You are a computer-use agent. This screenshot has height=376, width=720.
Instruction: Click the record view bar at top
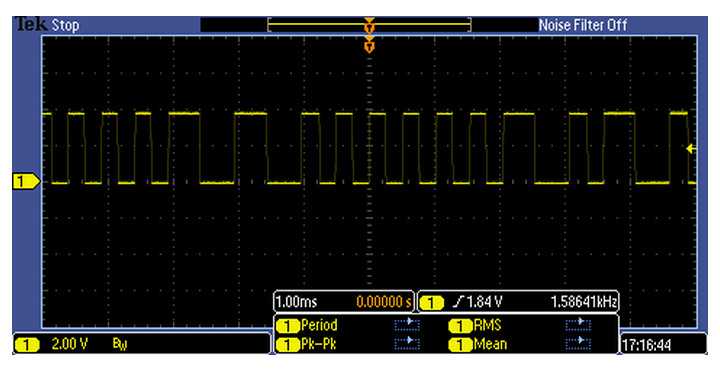(x=369, y=25)
